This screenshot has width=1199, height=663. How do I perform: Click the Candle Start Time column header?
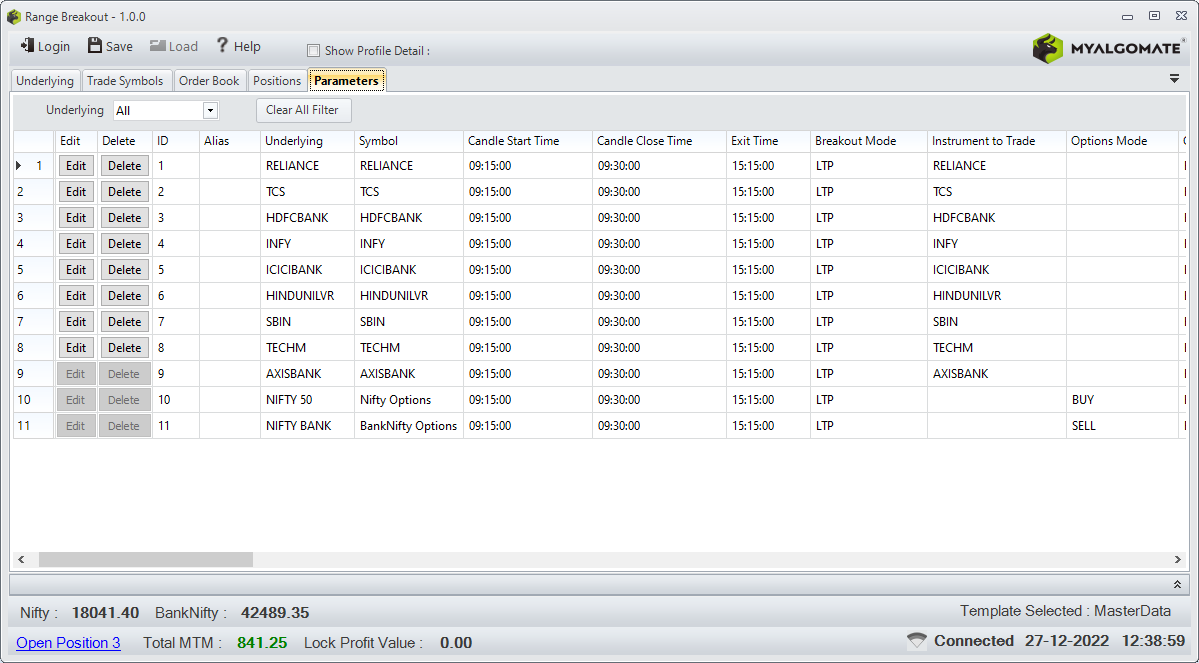[527, 141]
